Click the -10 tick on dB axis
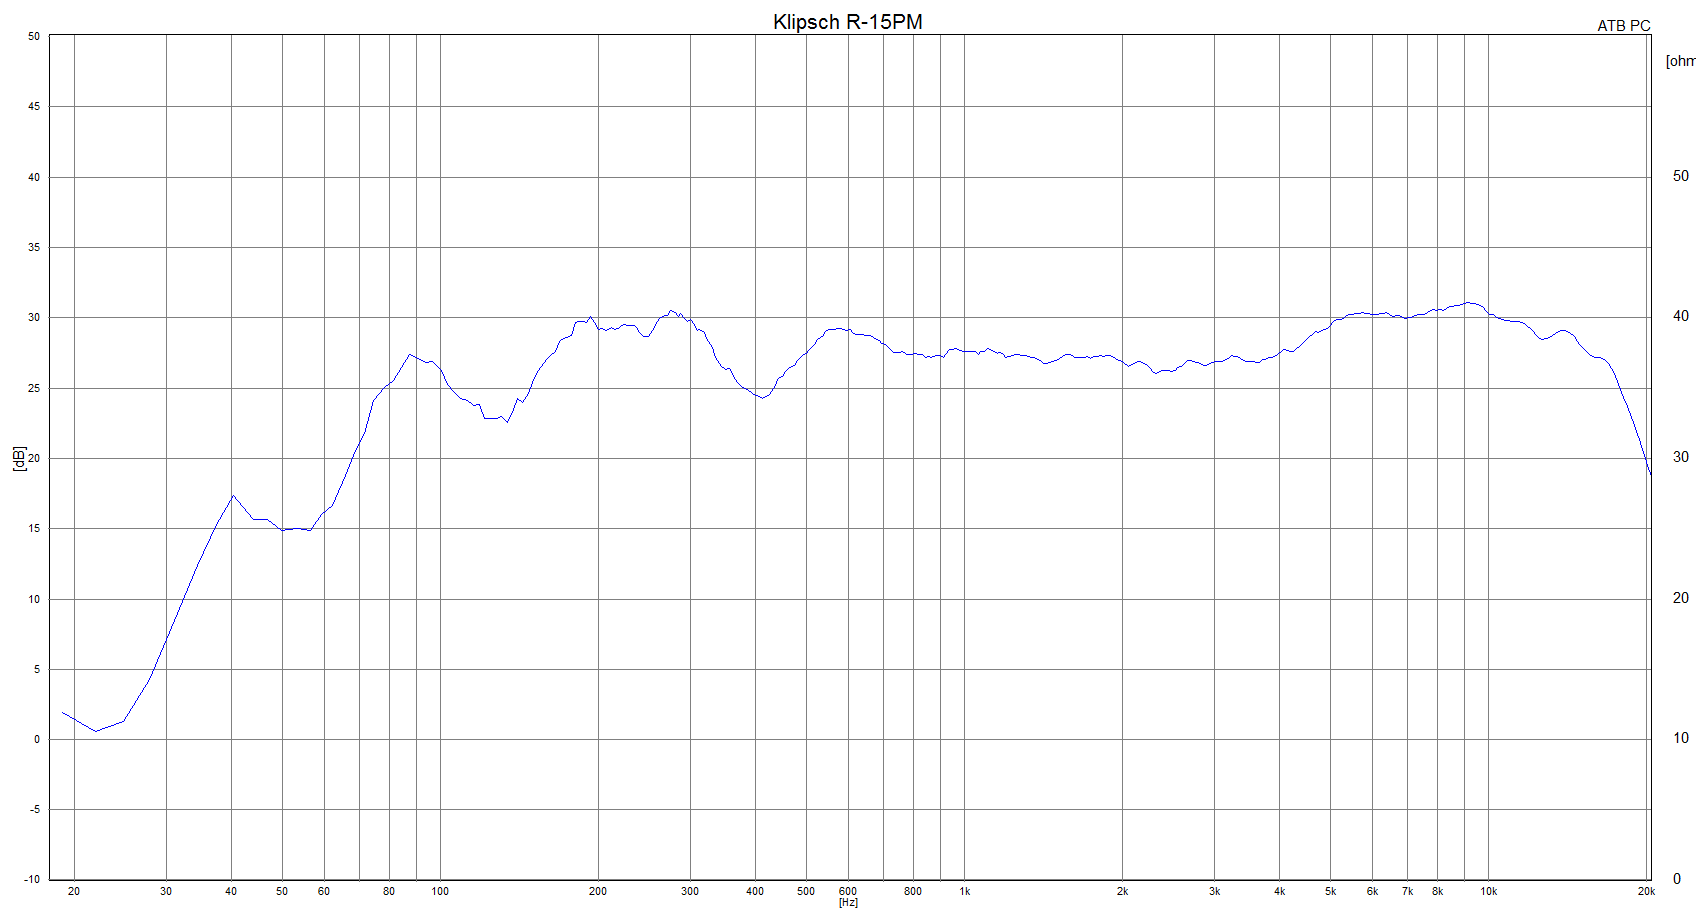Viewport: 1696px width, 919px height. click(32, 880)
